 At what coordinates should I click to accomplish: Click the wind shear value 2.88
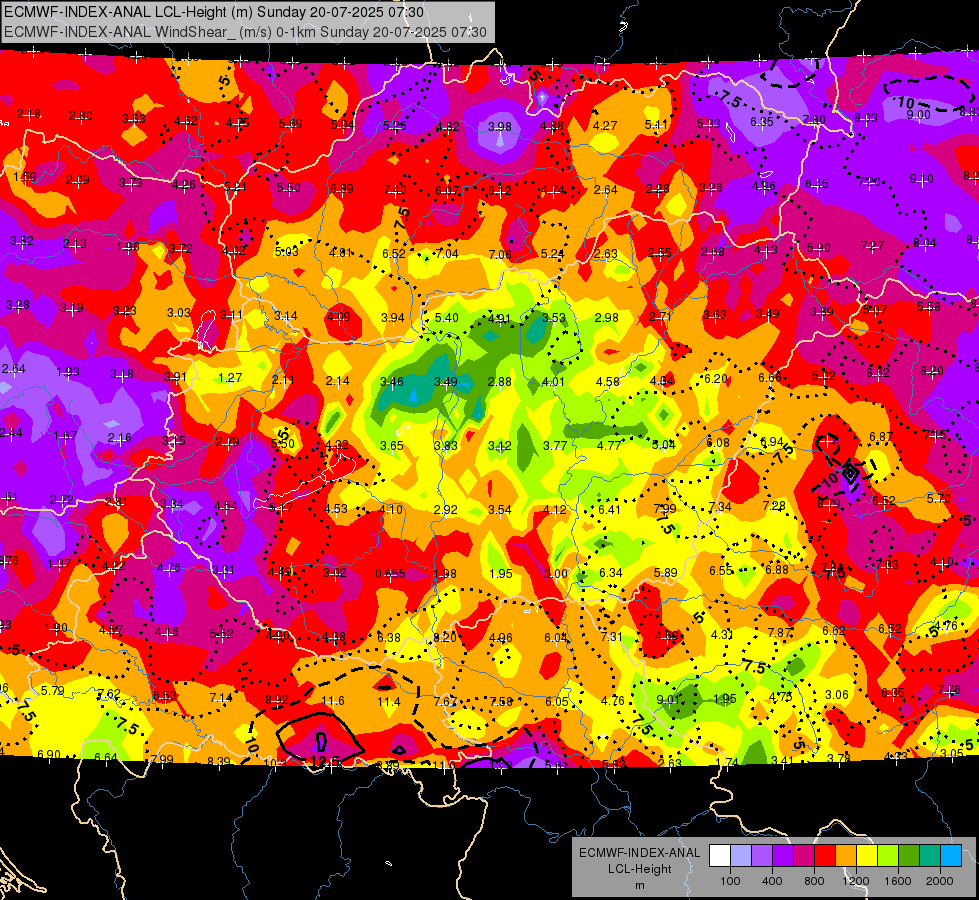tap(500, 382)
